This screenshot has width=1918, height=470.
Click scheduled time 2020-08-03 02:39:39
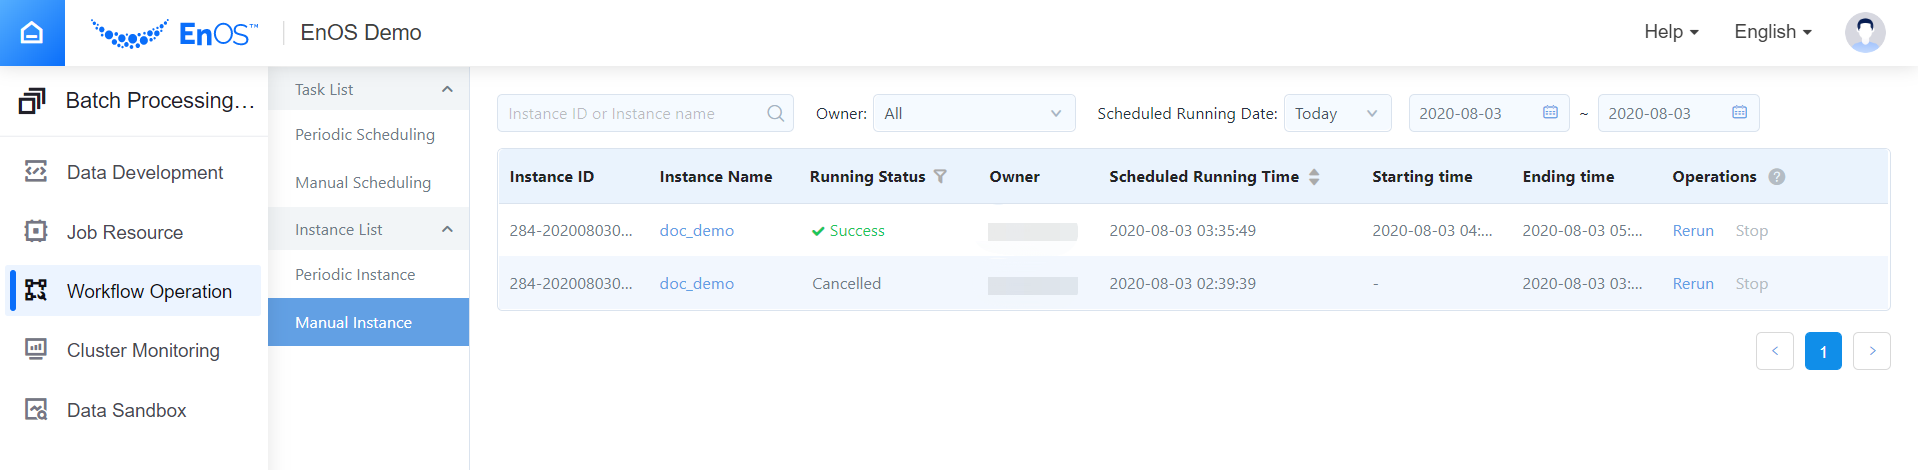tap(1182, 283)
